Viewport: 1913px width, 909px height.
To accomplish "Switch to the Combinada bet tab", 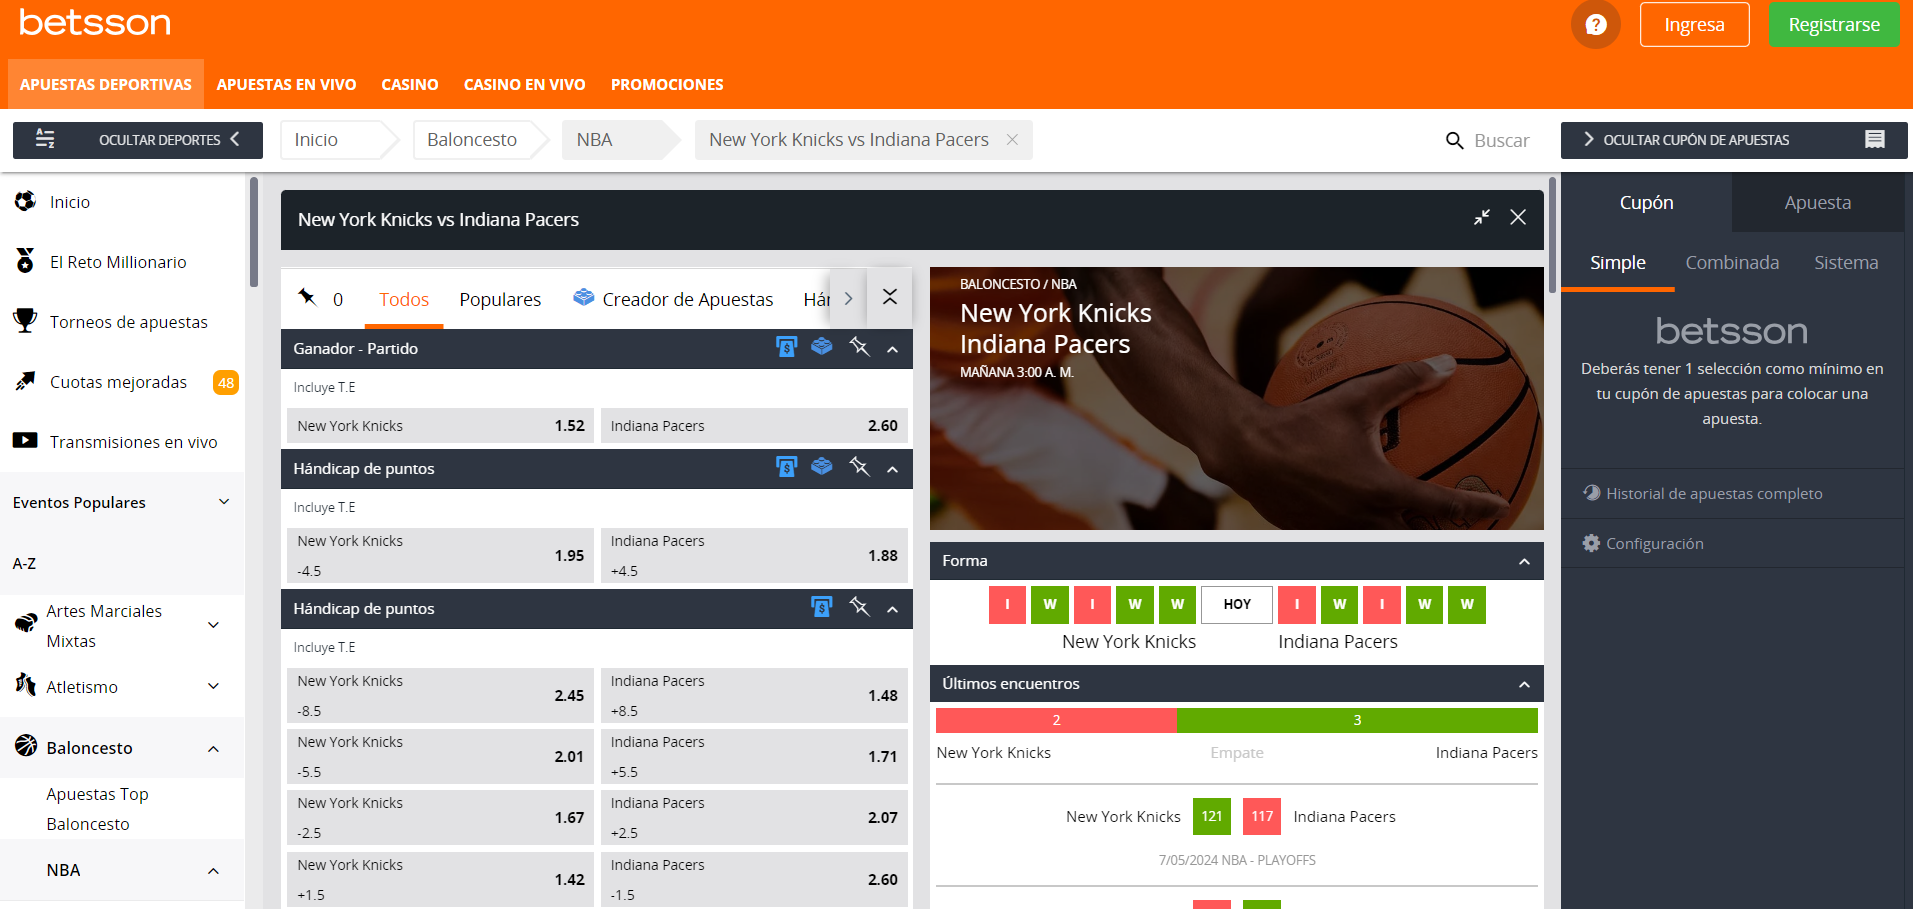I will pos(1732,262).
